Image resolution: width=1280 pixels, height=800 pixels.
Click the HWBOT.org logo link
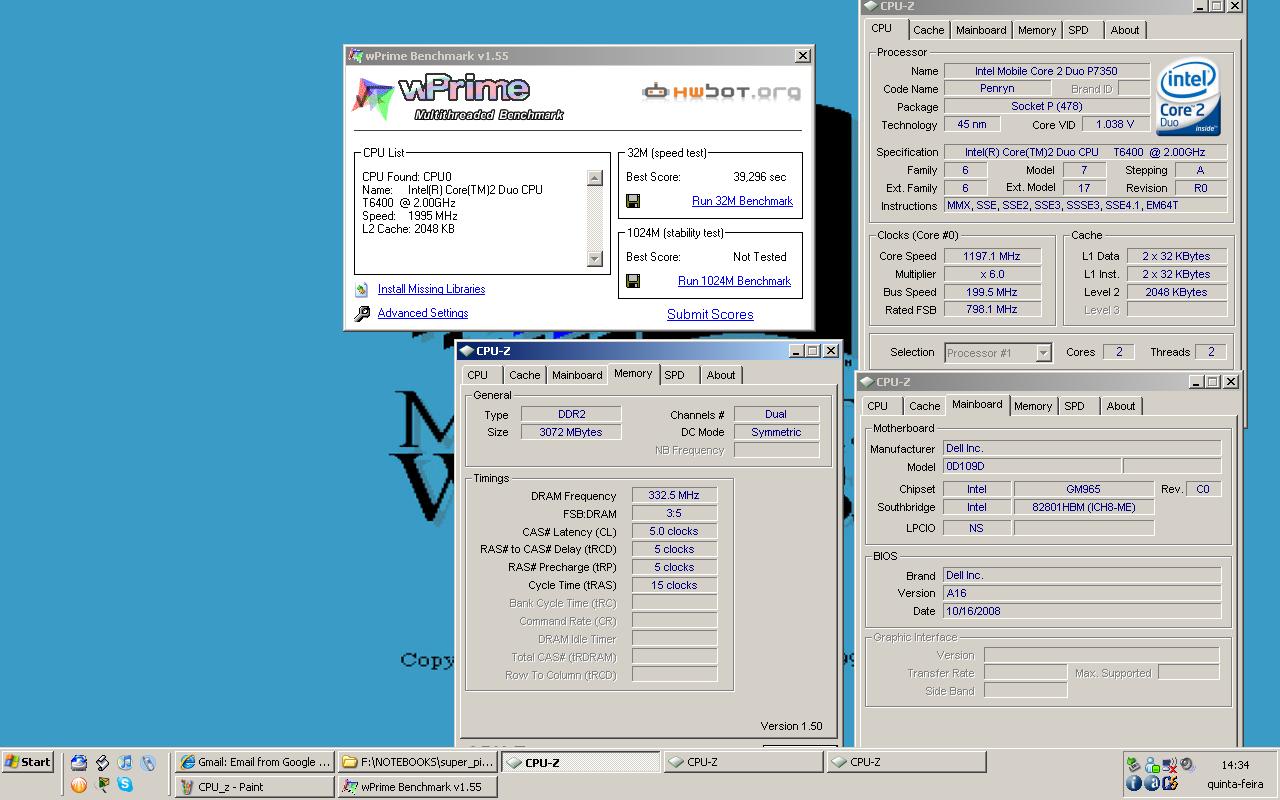721,92
